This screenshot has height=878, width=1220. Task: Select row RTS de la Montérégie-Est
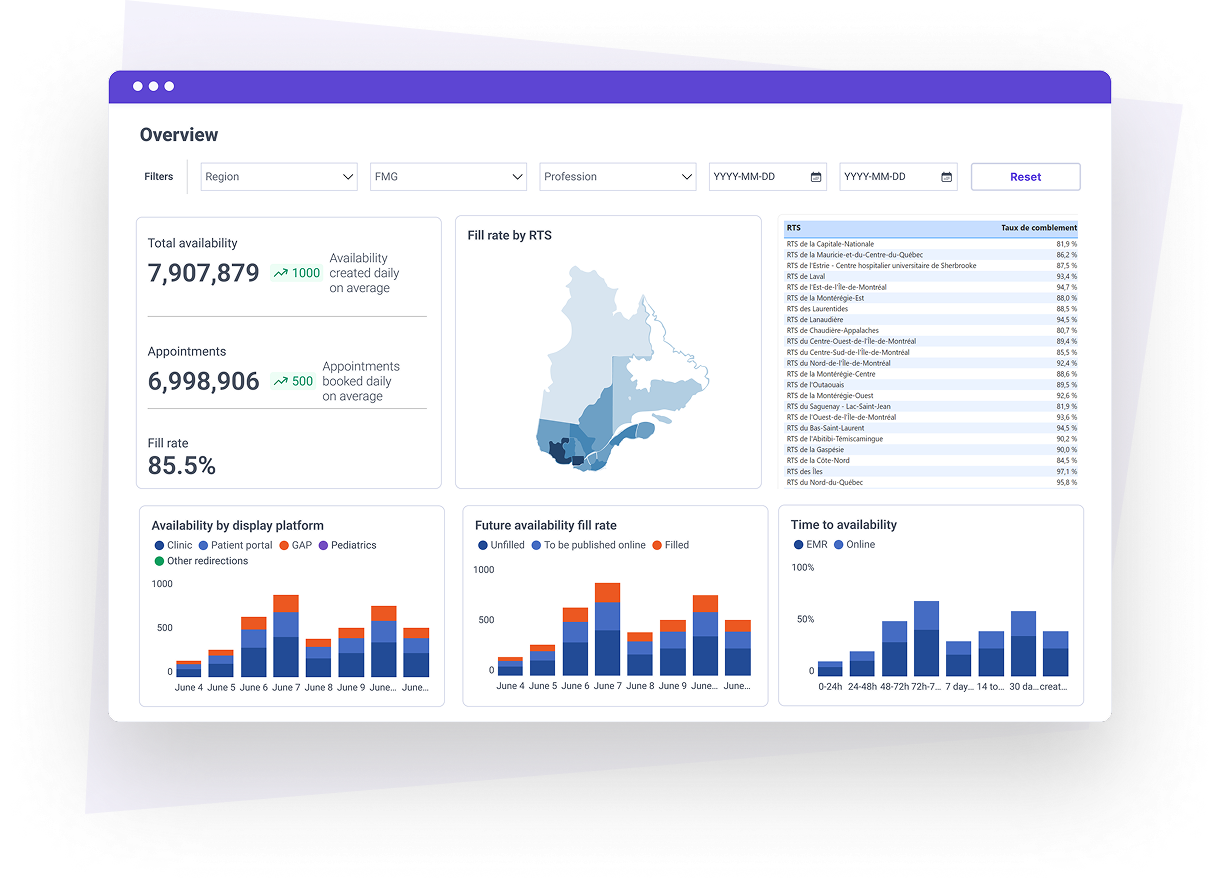(x=931, y=298)
